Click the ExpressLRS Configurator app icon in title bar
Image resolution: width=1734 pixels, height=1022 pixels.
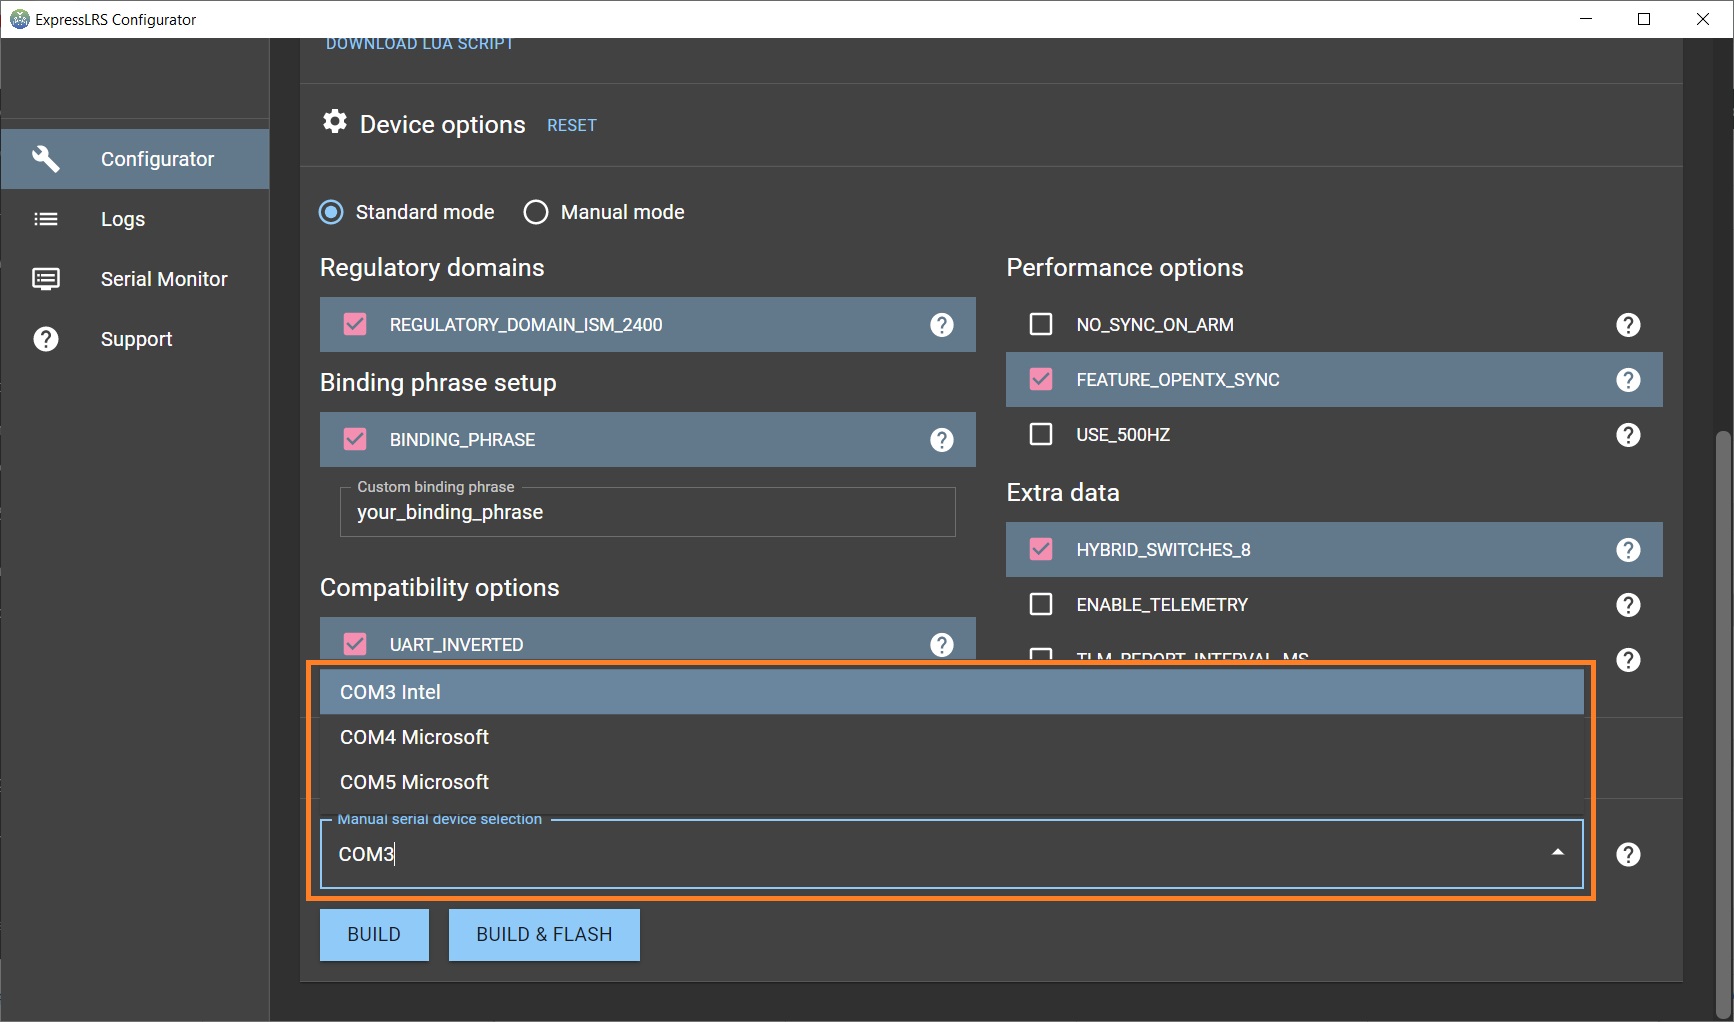[x=20, y=19]
